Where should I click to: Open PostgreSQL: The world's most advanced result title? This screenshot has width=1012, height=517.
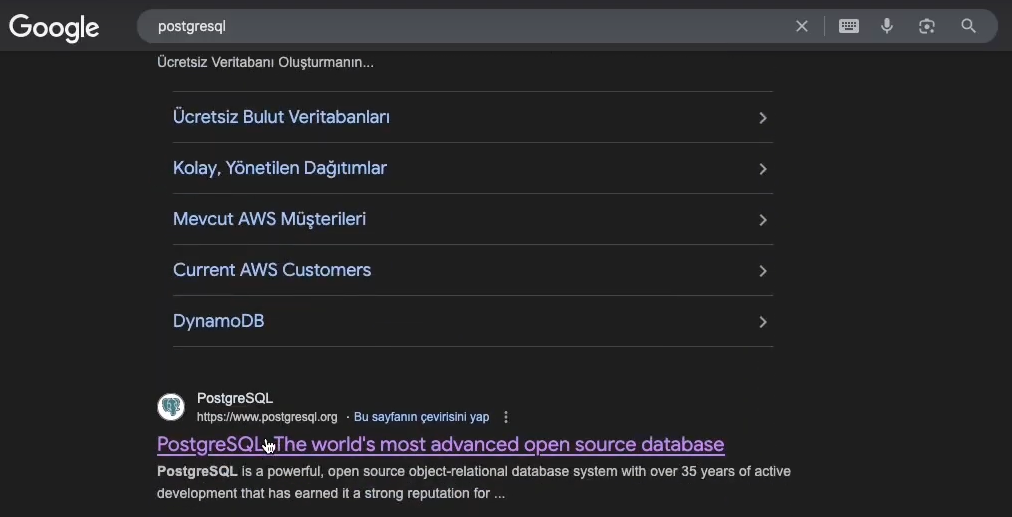tap(440, 444)
